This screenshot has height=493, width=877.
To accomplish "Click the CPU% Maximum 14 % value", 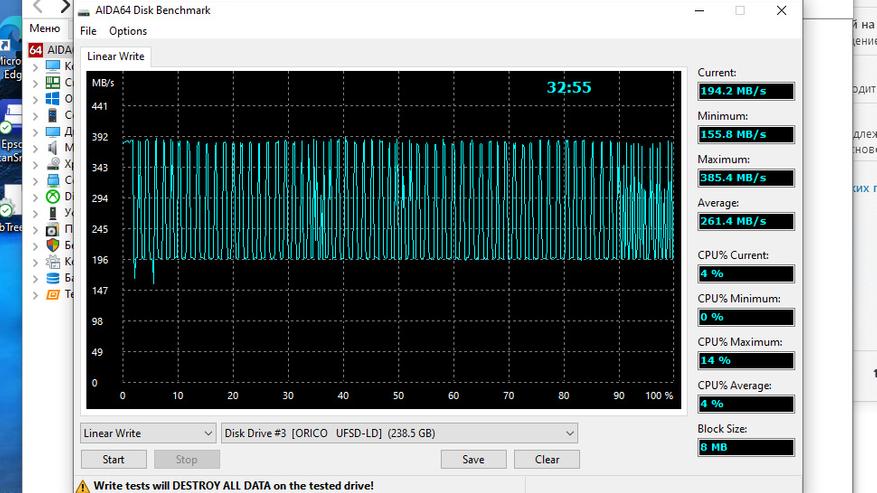I will click(x=746, y=360).
